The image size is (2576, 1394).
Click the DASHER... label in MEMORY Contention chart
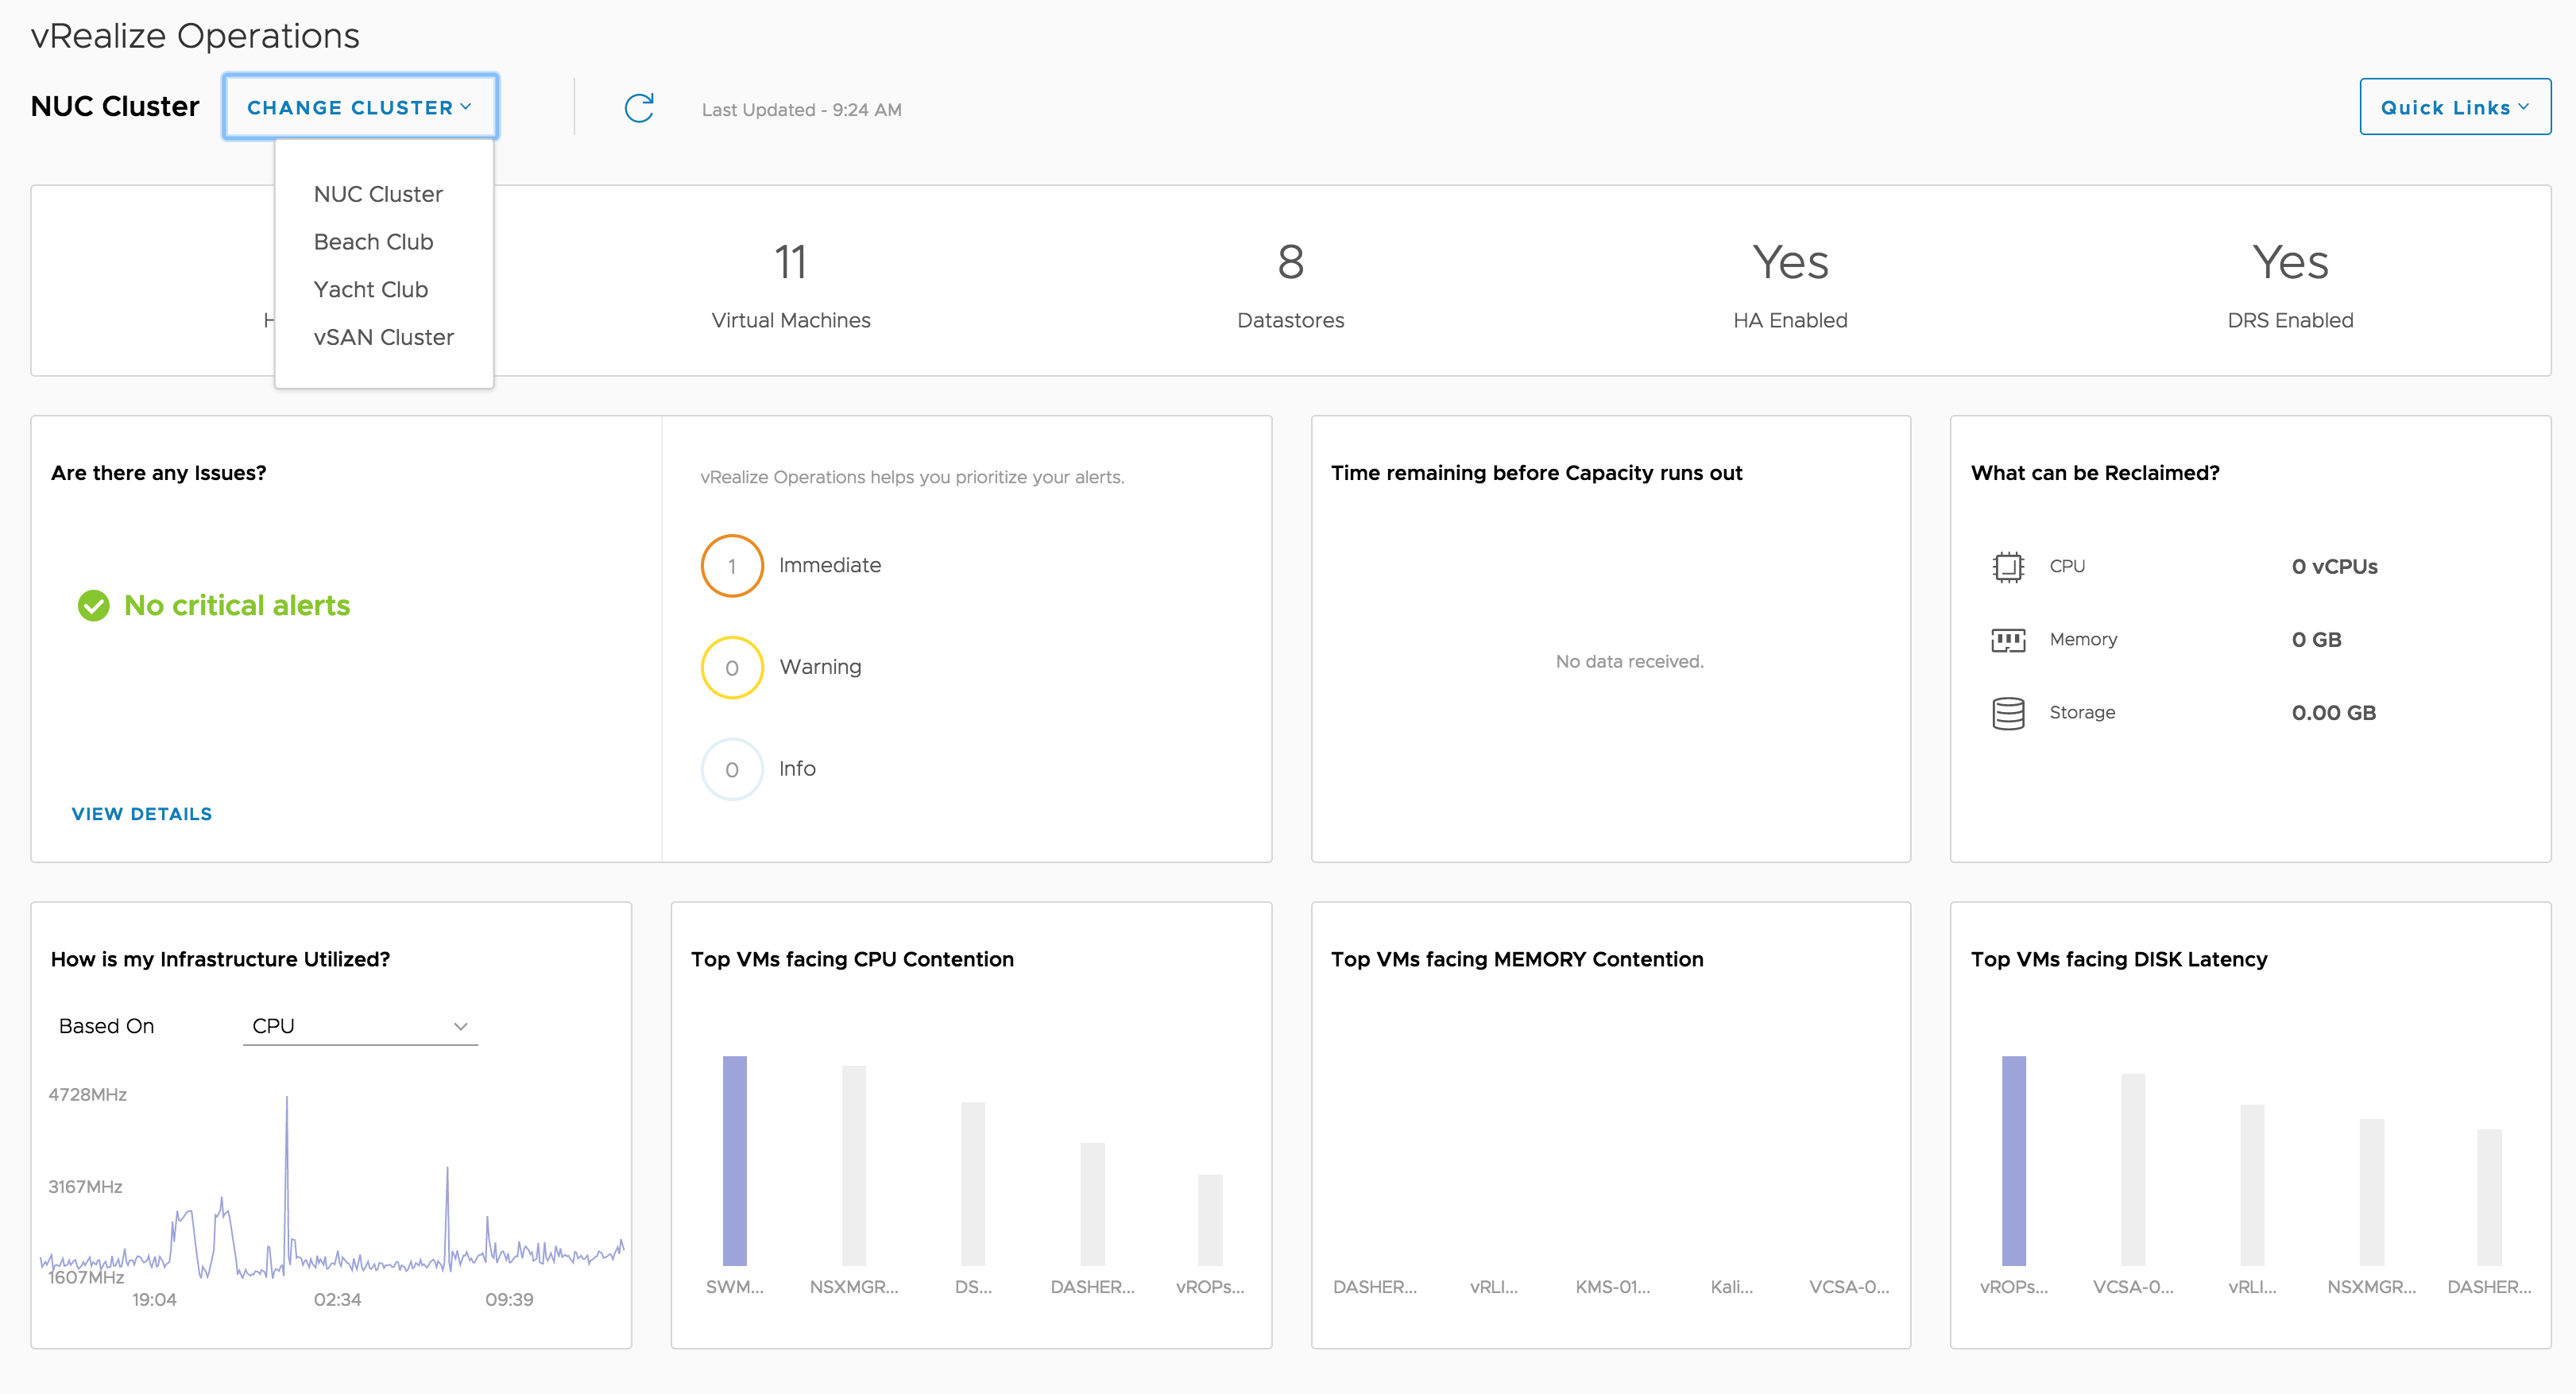(x=1375, y=1287)
